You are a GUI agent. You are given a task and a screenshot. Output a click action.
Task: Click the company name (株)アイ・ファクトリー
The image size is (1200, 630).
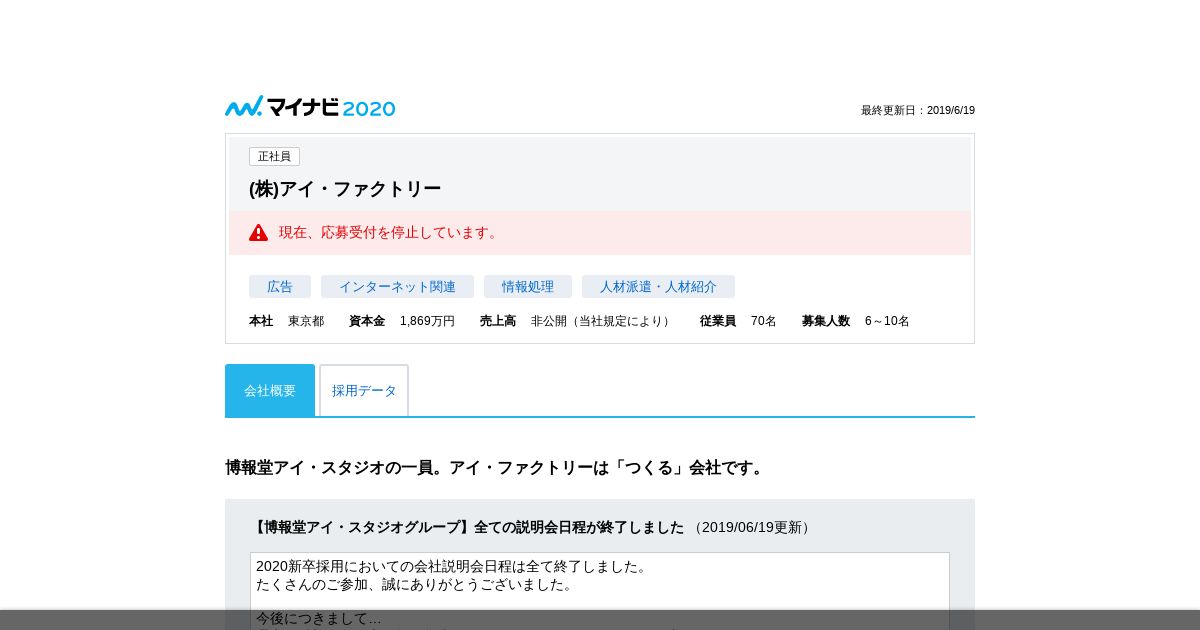tap(345, 189)
